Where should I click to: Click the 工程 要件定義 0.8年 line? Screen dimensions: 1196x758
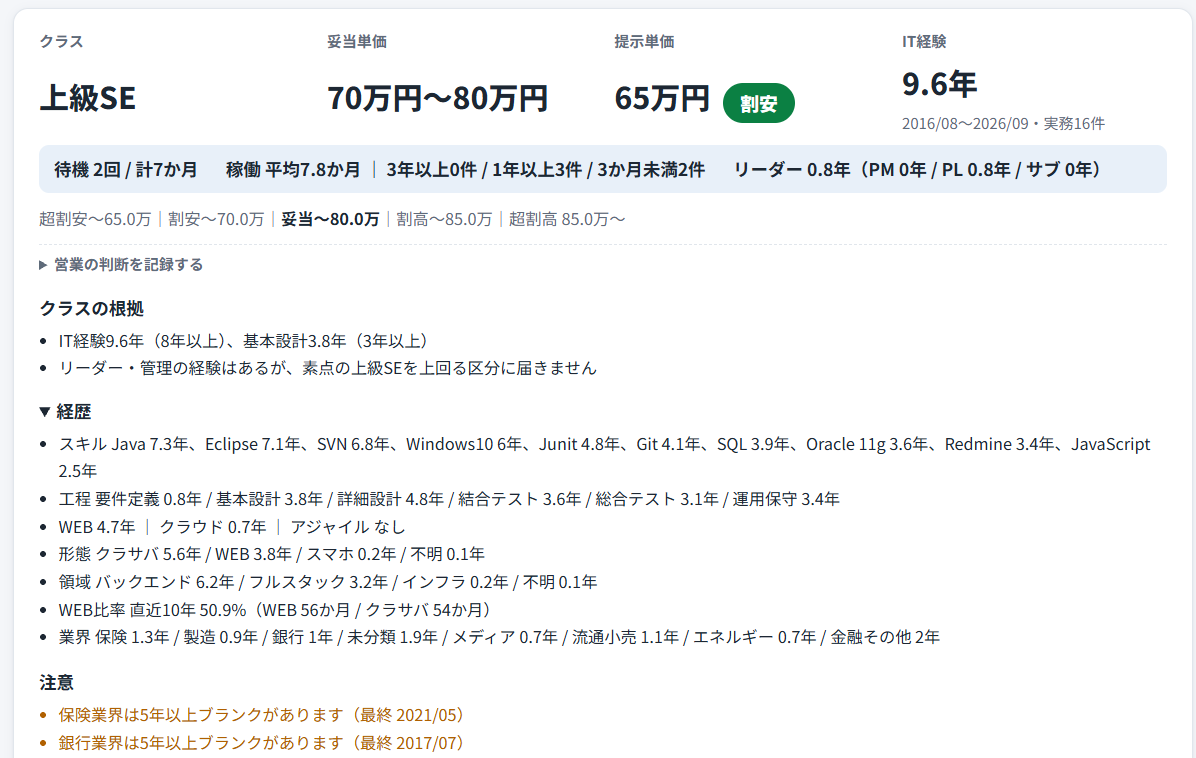click(449, 499)
